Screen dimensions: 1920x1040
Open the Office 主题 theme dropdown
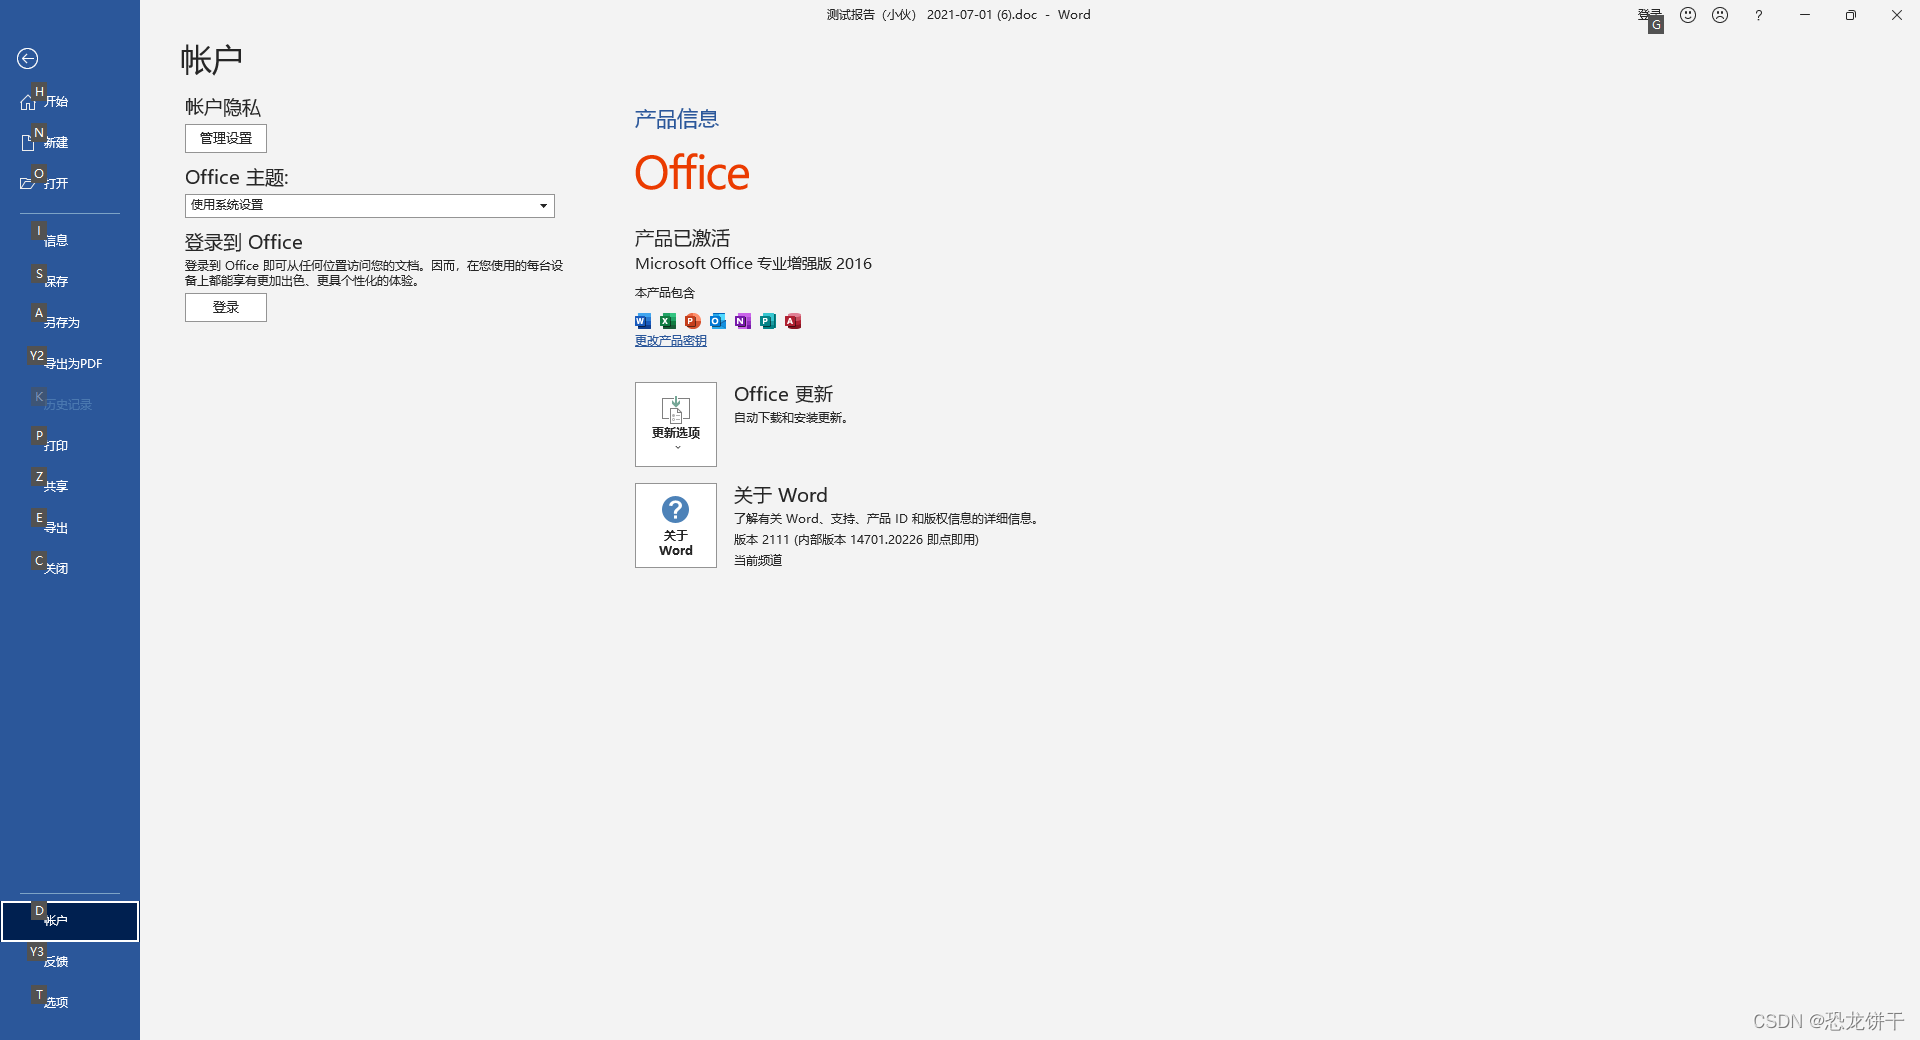[370, 205]
